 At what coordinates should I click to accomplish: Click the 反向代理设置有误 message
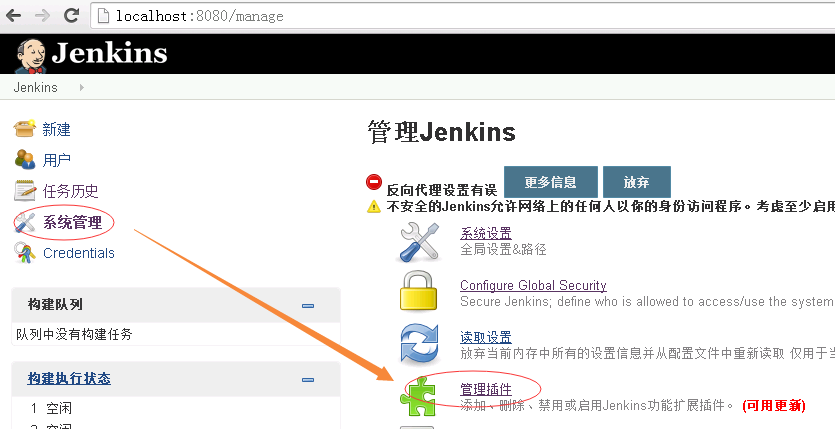(441, 190)
